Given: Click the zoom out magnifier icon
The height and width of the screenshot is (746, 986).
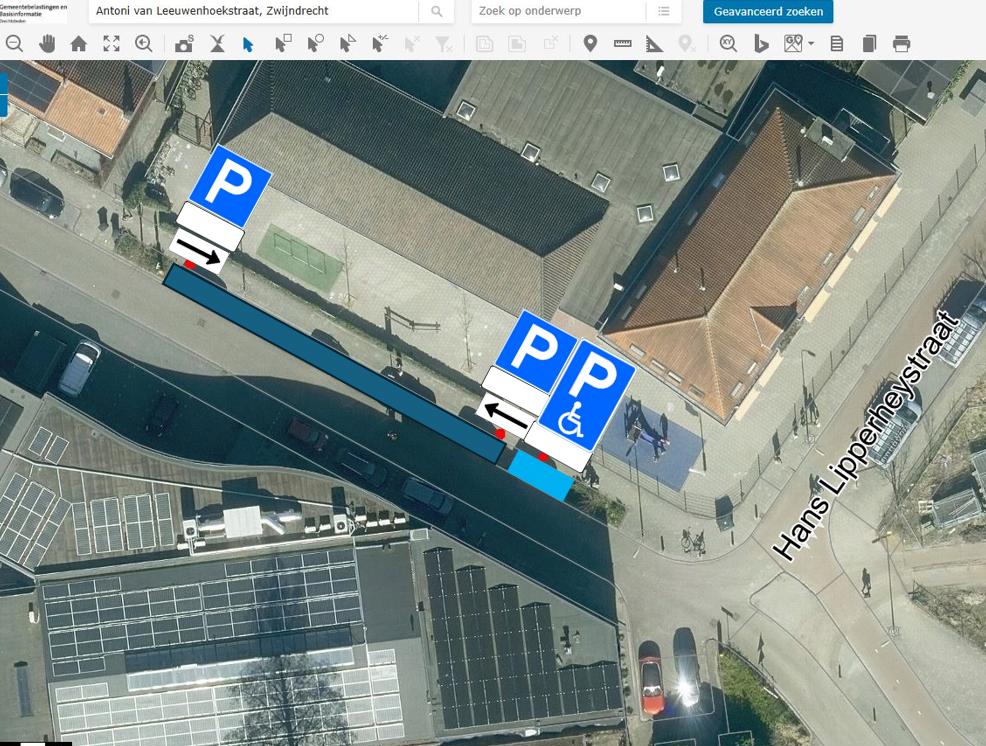Looking at the screenshot, I should tap(14, 44).
